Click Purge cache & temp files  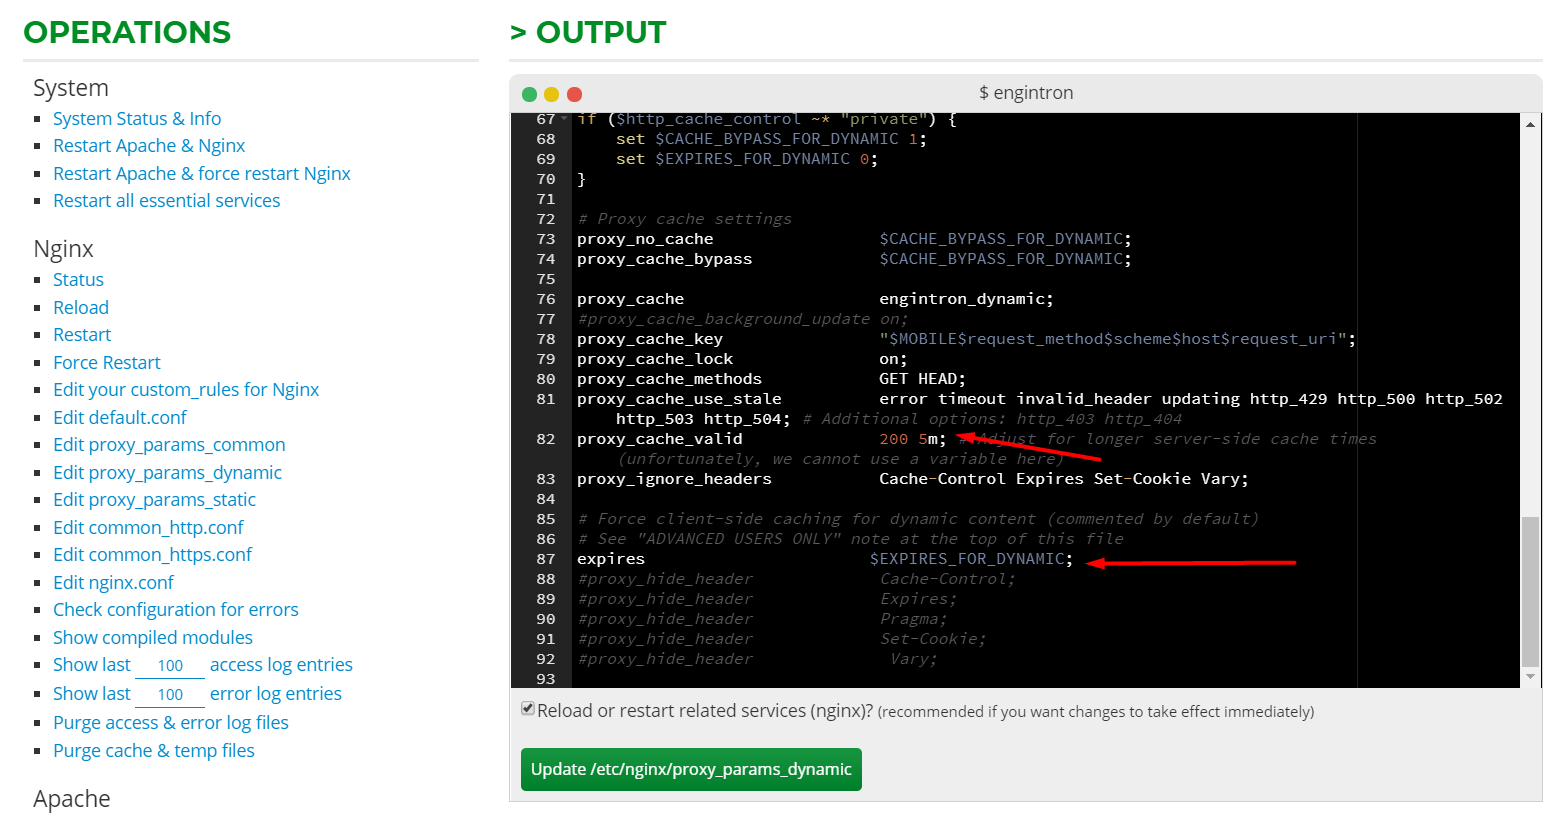click(154, 750)
